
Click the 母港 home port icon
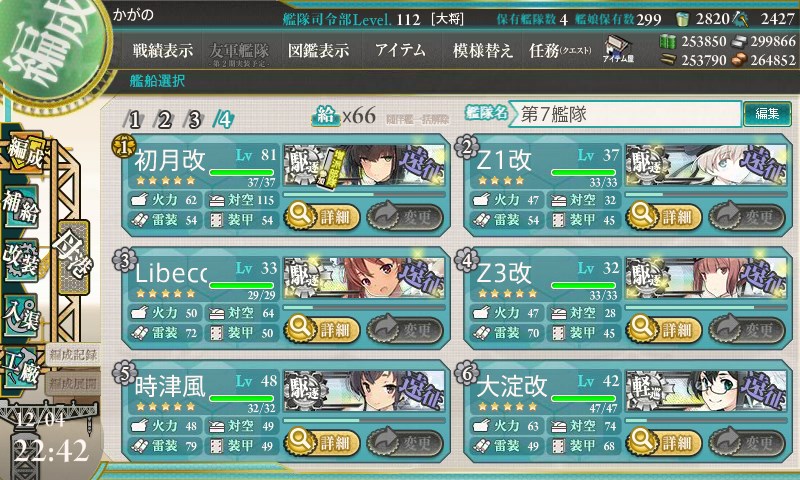coord(73,256)
